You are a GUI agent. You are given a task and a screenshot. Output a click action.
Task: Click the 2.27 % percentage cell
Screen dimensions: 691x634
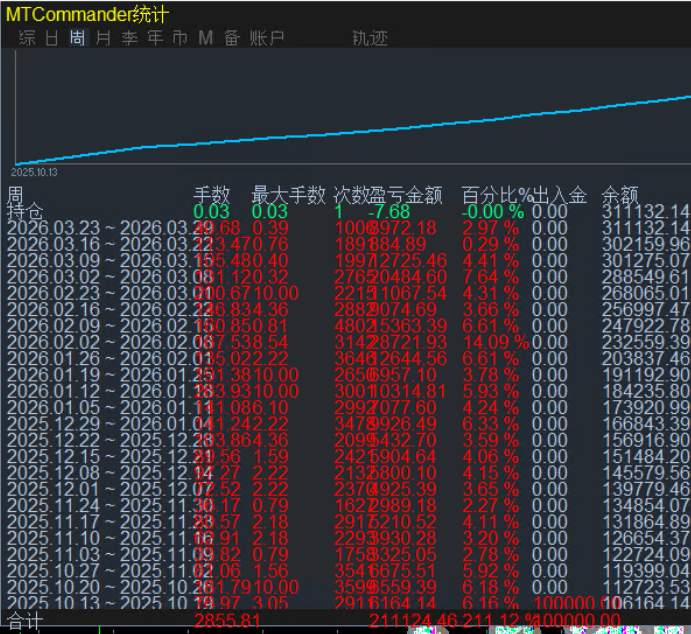click(490, 505)
